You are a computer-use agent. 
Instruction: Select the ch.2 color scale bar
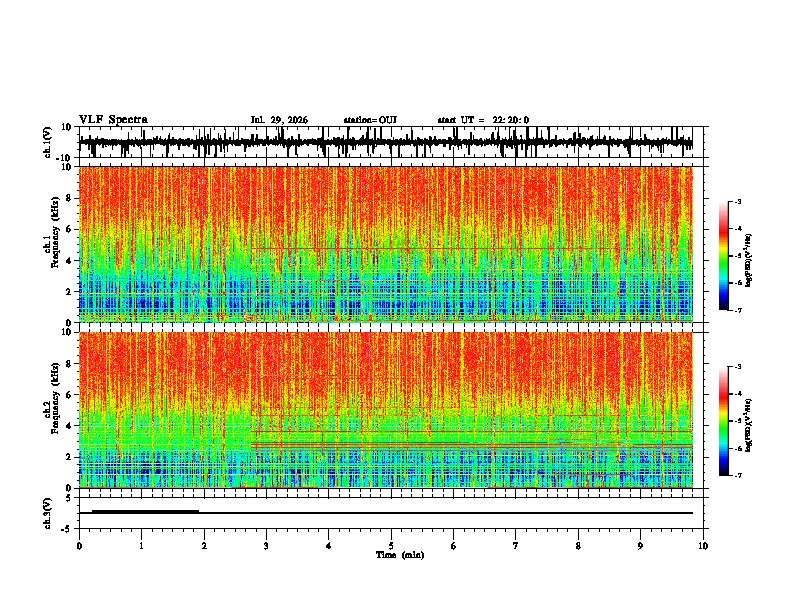click(724, 421)
